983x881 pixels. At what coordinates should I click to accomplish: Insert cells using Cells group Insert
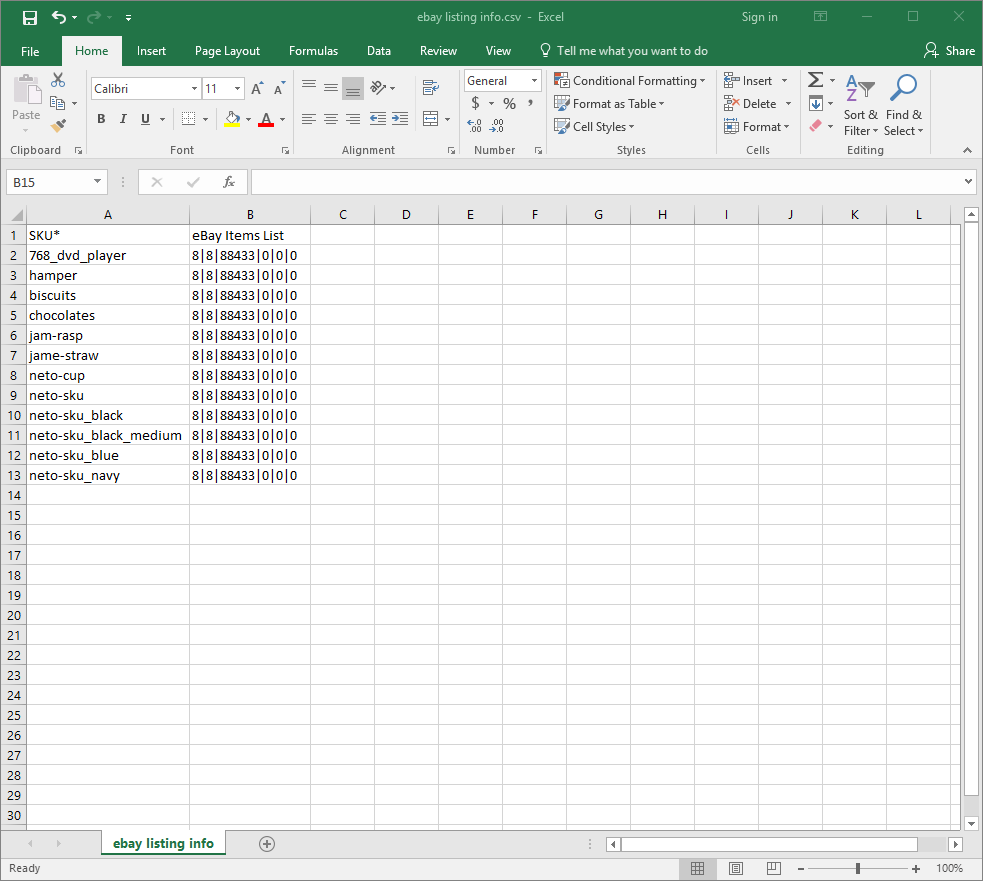(748, 80)
